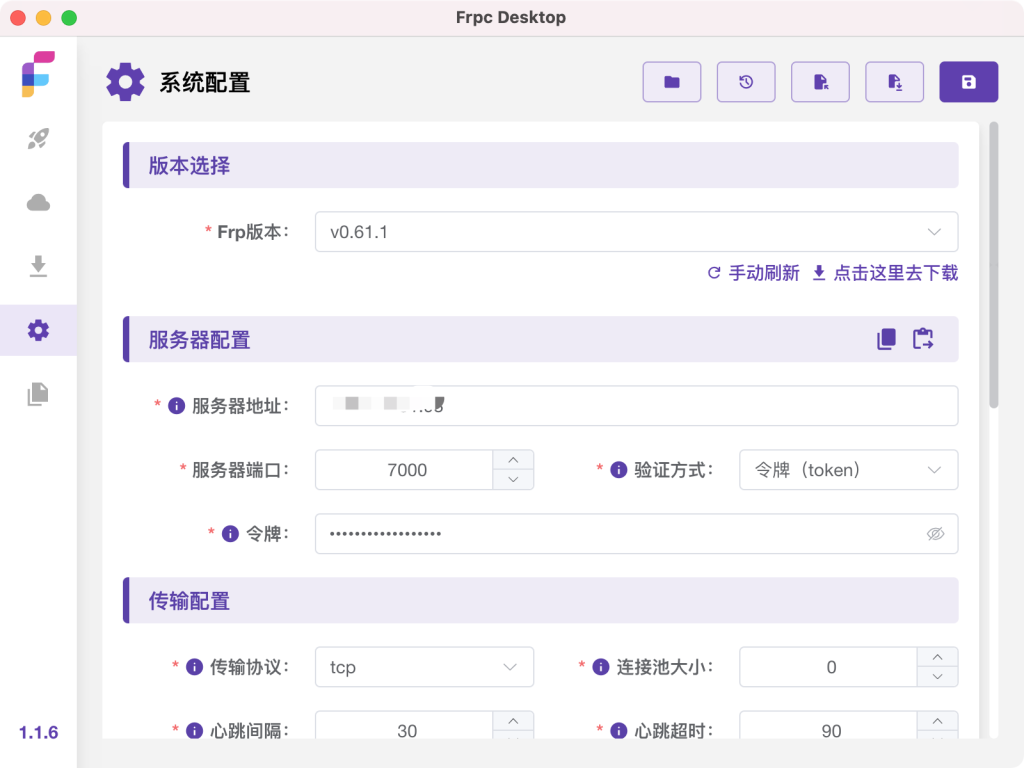Viewport: 1024px width, 768px height.
Task: Open the 传输协议 dropdown showing tcp
Action: pyautogui.click(x=424, y=667)
